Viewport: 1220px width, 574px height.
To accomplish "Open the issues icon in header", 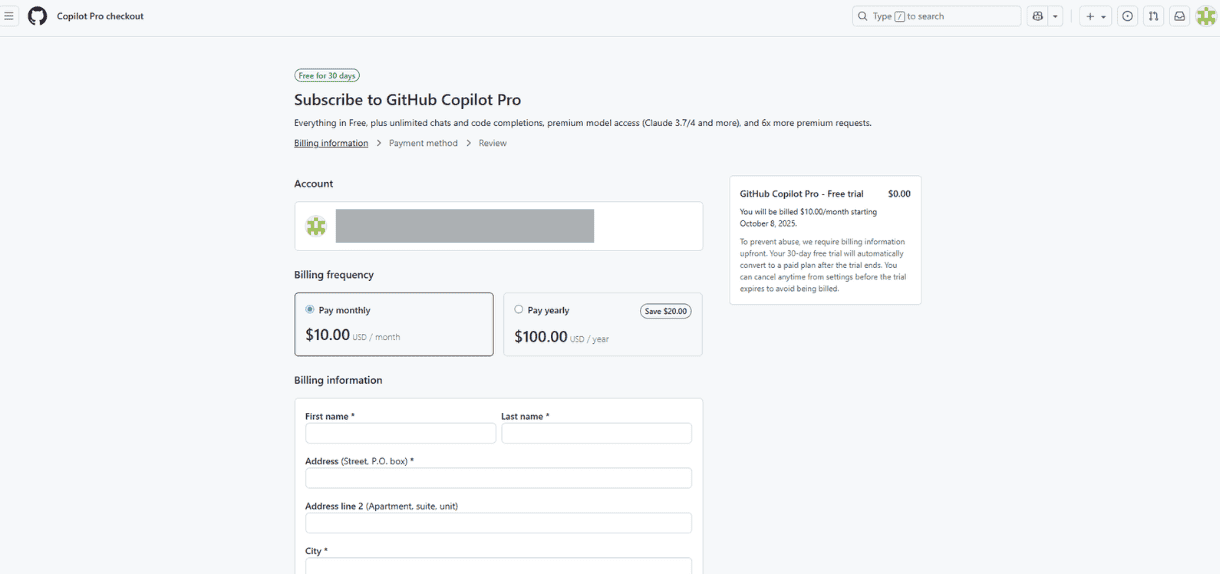I will click(x=1128, y=16).
